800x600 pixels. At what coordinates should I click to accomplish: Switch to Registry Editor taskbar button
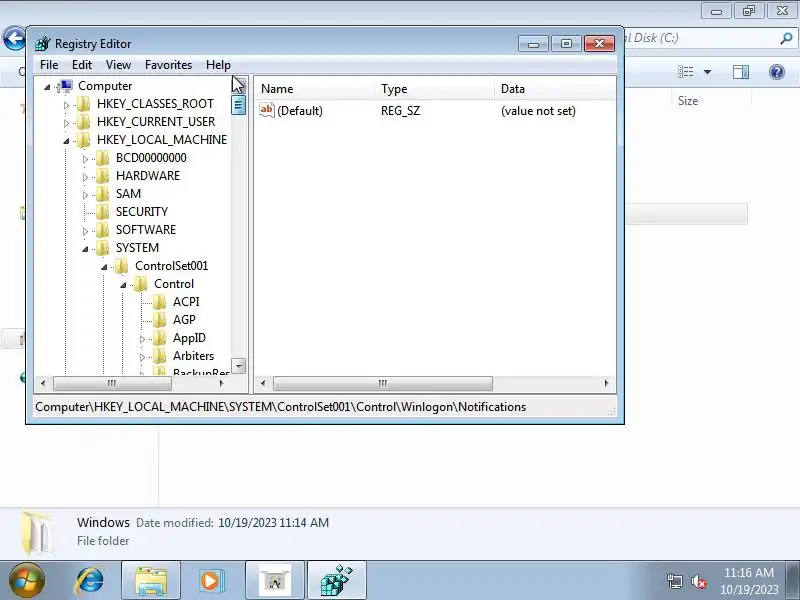tap(337, 581)
